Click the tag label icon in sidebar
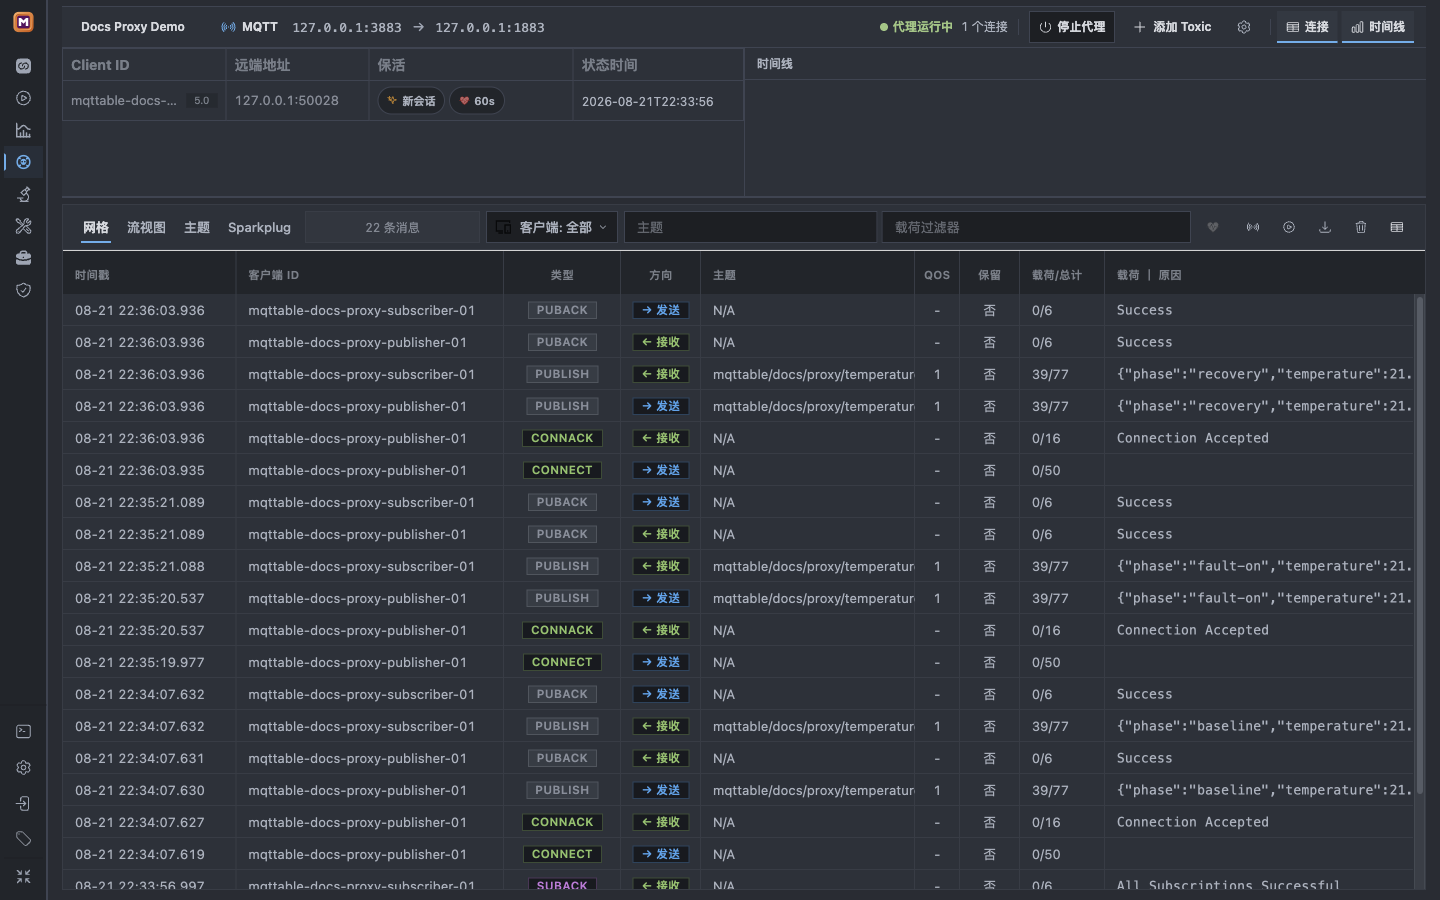The width and height of the screenshot is (1440, 900). click(x=23, y=839)
